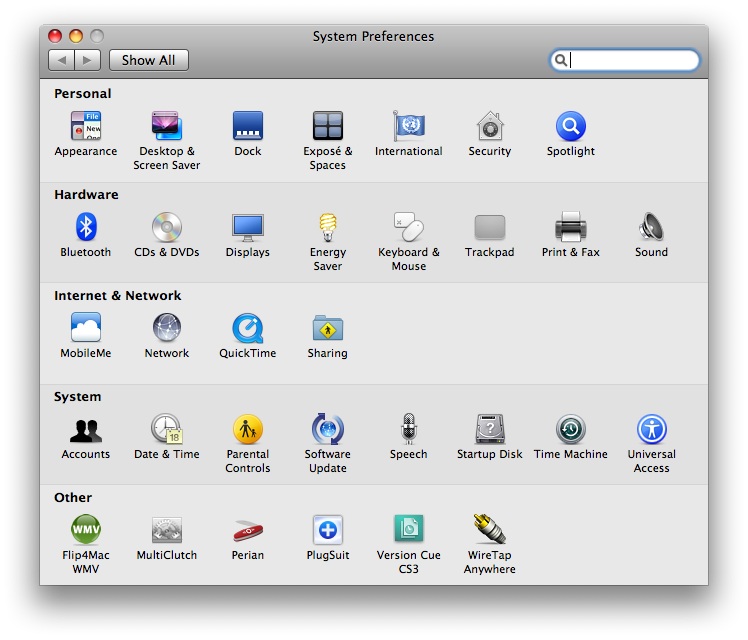The width and height of the screenshot is (748, 640).
Task: Open the Dock preferences
Action: (x=248, y=127)
